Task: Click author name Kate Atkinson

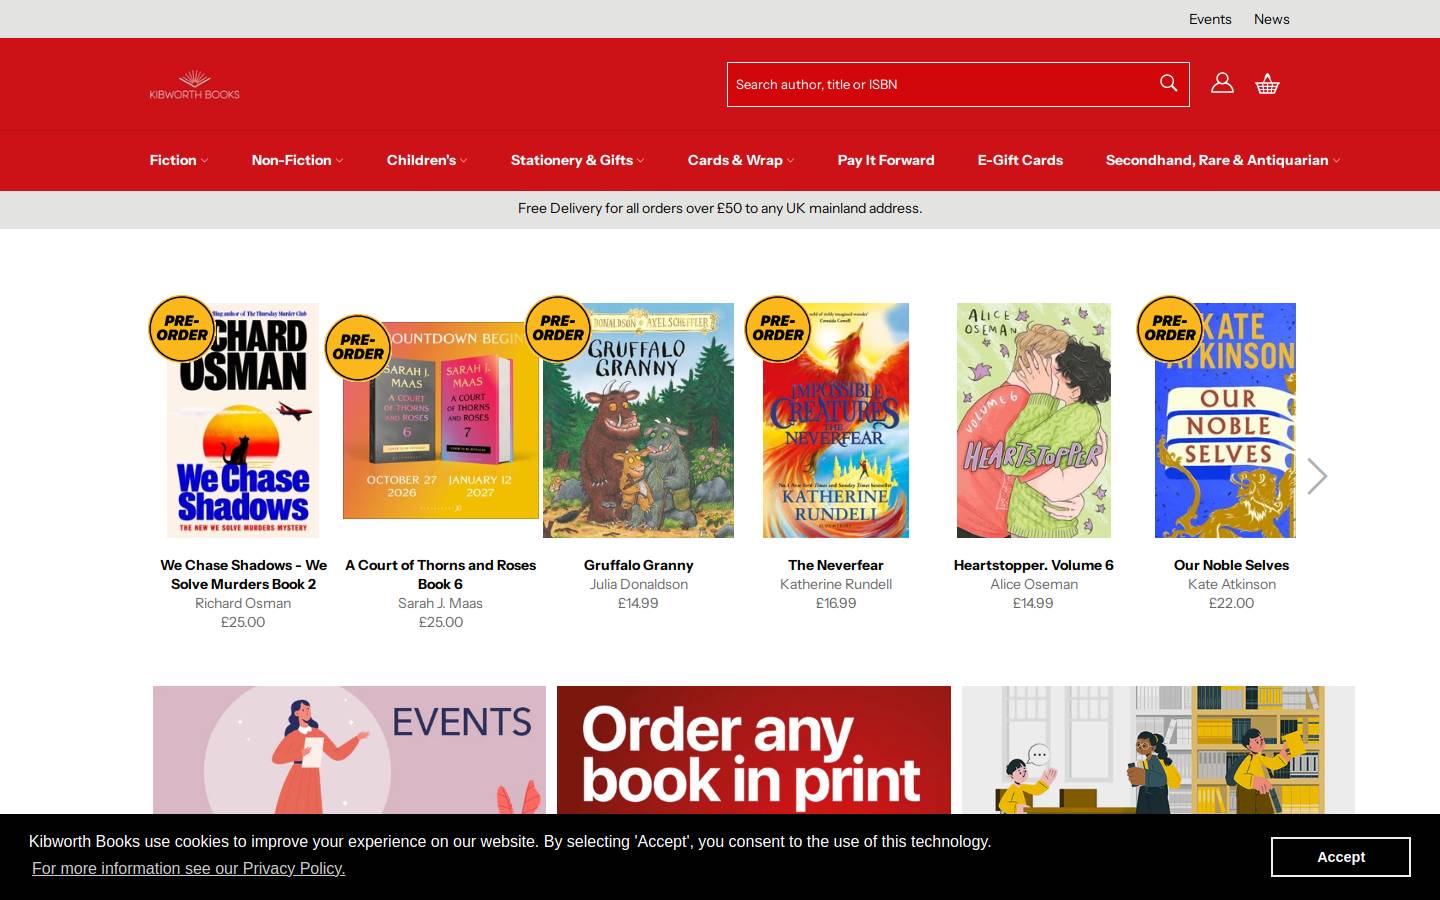Action: pyautogui.click(x=1231, y=584)
